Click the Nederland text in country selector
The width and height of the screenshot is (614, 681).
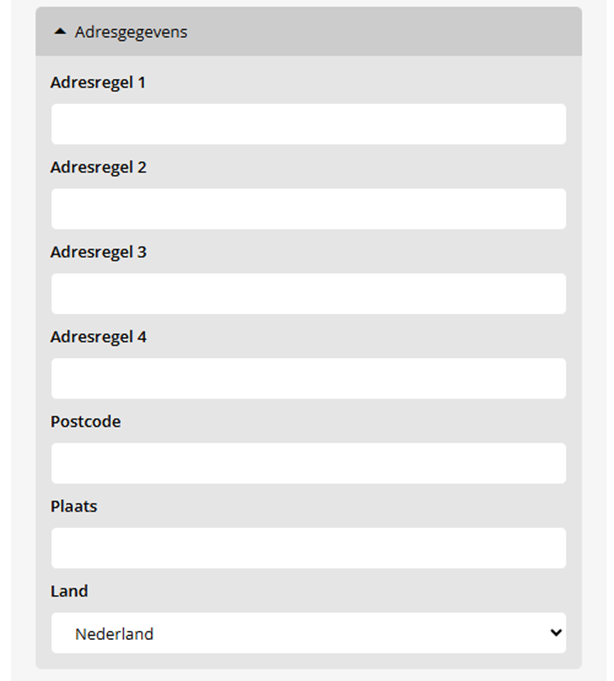[x=114, y=634]
